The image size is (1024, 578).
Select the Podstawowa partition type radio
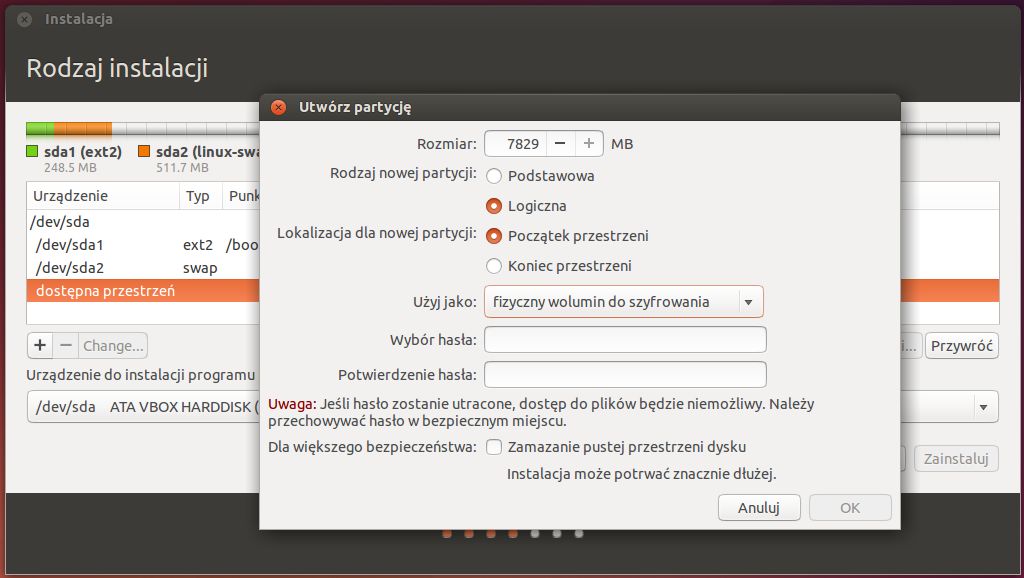(492, 176)
